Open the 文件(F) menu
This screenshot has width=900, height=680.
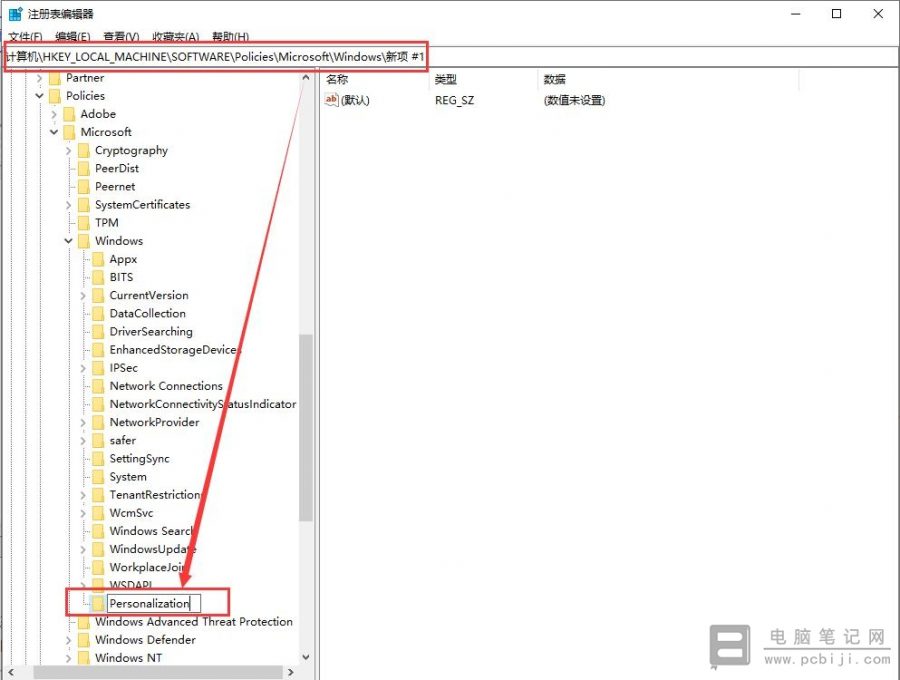point(25,37)
